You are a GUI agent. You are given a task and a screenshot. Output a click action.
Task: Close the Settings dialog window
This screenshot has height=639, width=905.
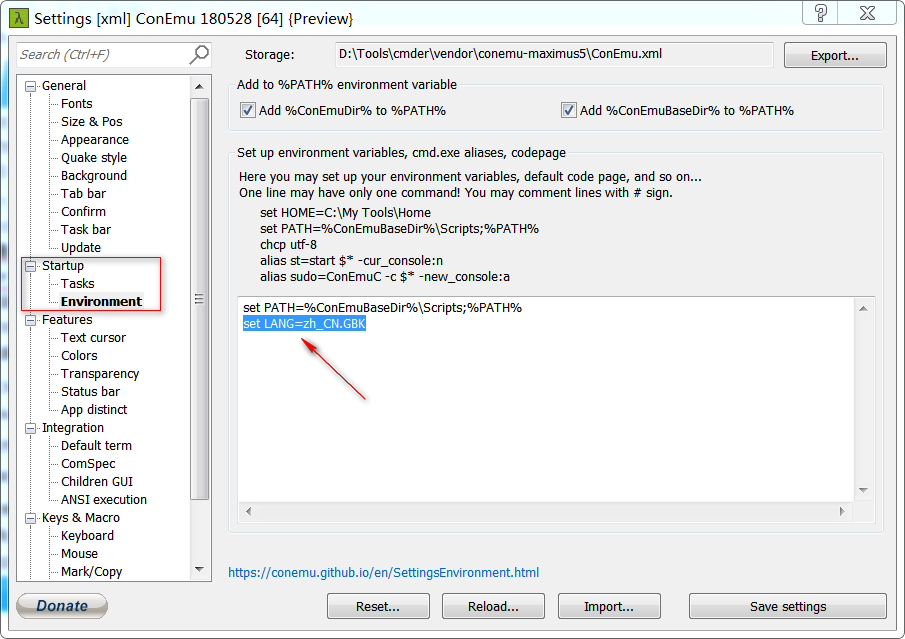click(867, 13)
